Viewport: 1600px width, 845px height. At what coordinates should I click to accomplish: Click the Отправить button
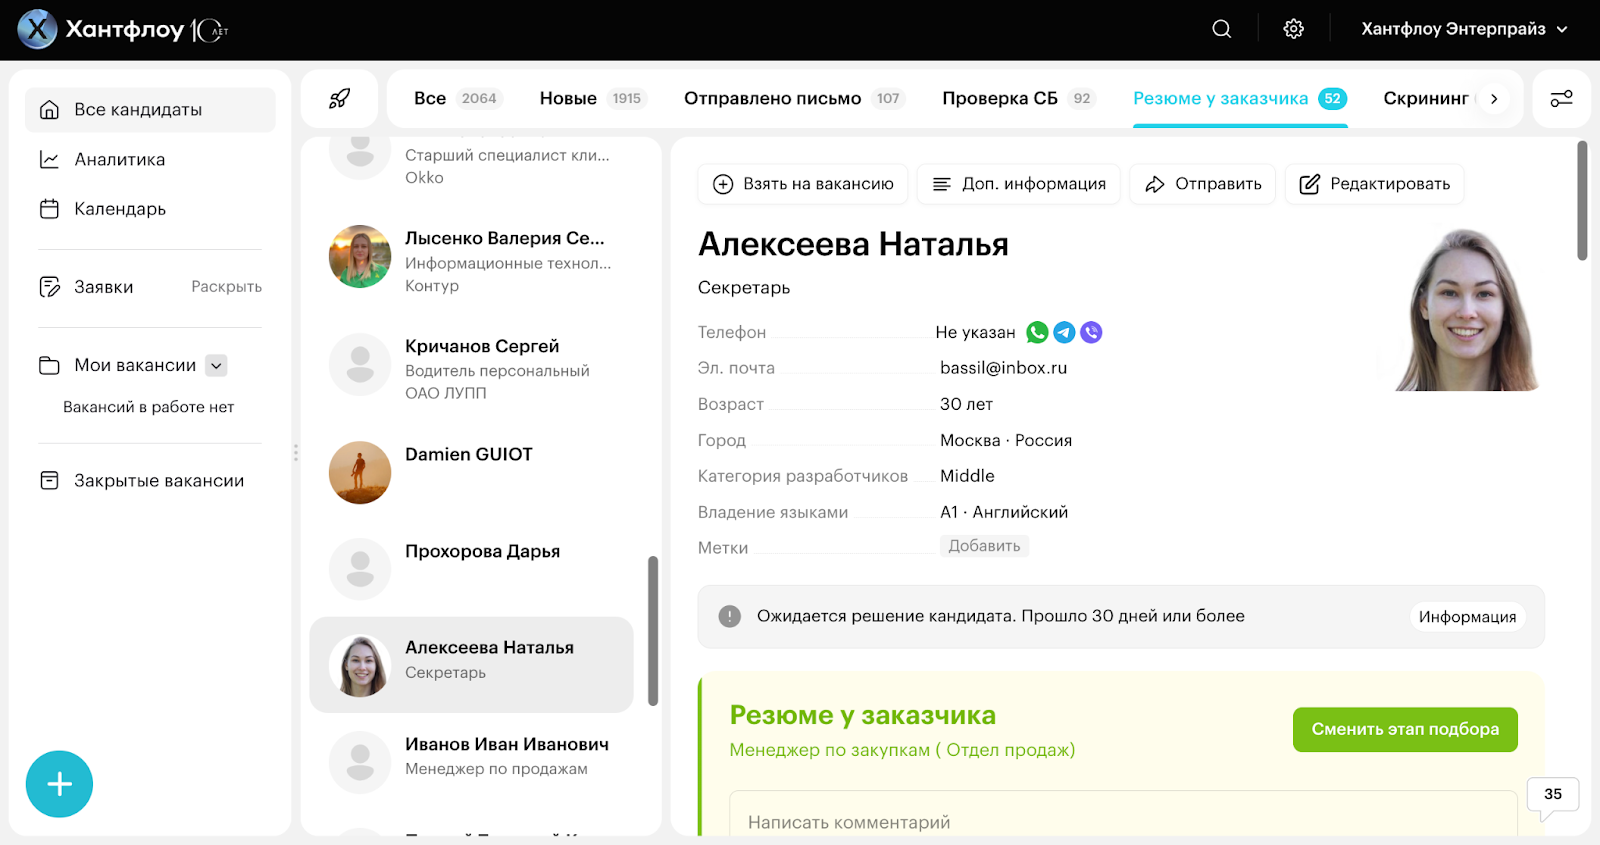[1203, 184]
